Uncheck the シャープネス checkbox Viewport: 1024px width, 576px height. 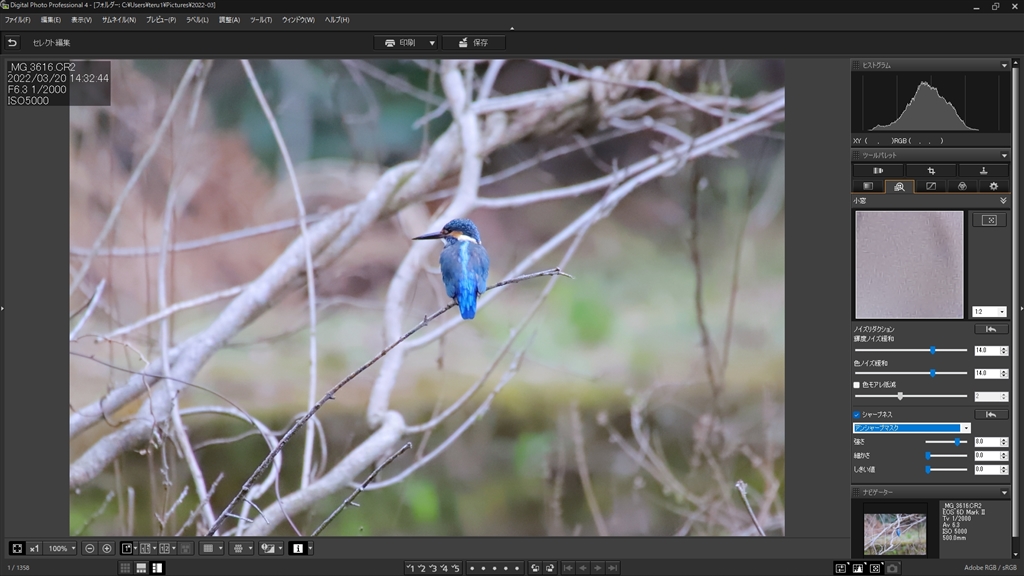(x=856, y=415)
